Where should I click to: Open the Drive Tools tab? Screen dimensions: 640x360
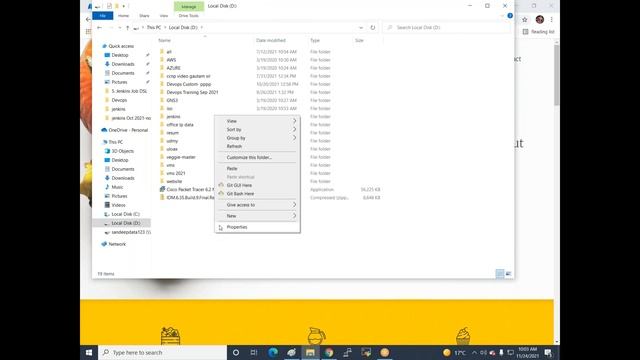point(189,16)
